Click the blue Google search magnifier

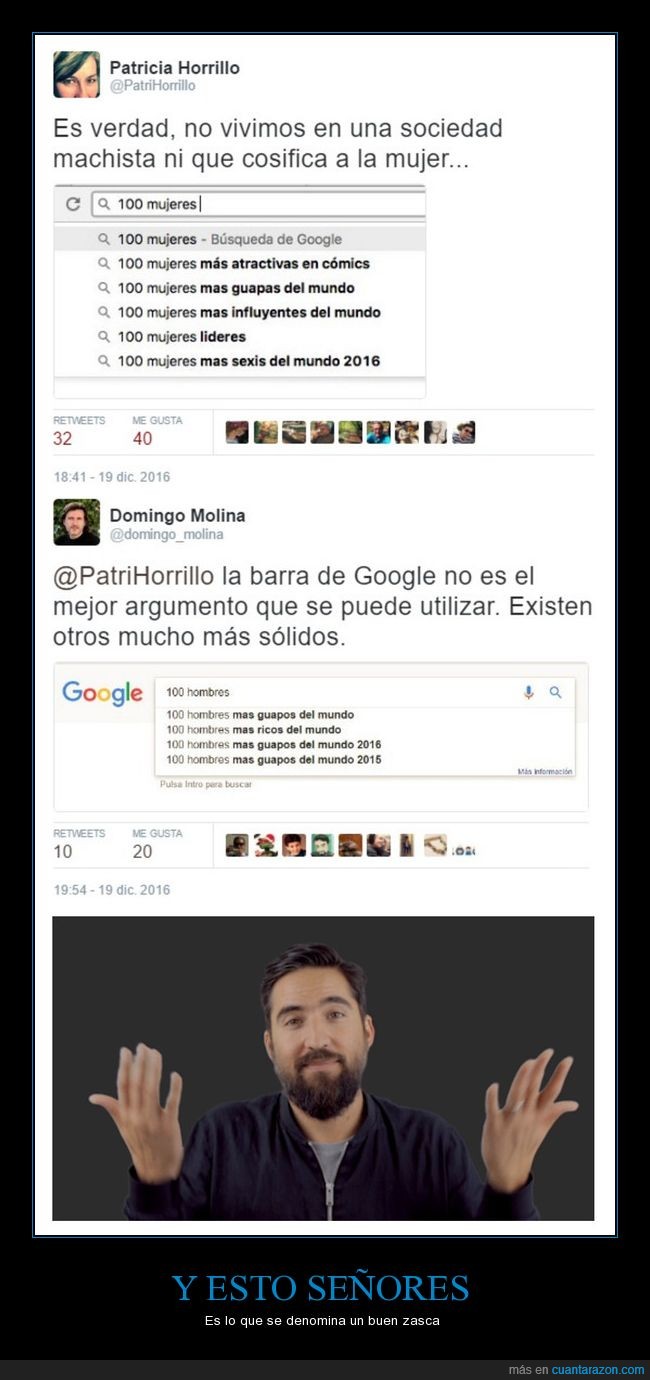tap(555, 692)
